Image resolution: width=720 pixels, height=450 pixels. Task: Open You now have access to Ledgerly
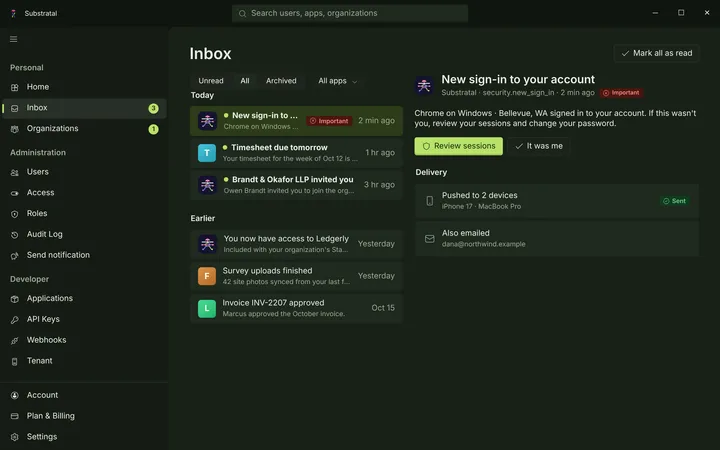click(x=296, y=244)
